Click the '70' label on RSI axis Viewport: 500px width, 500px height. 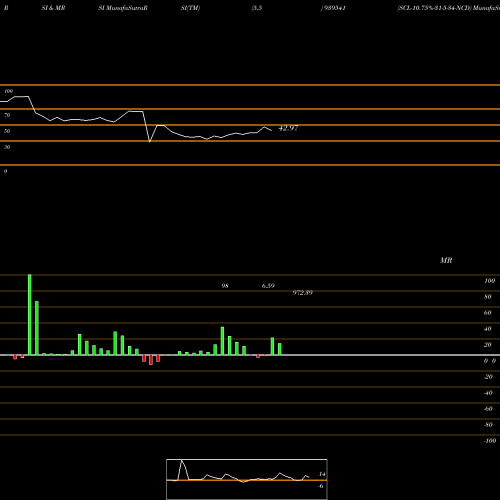point(7,115)
